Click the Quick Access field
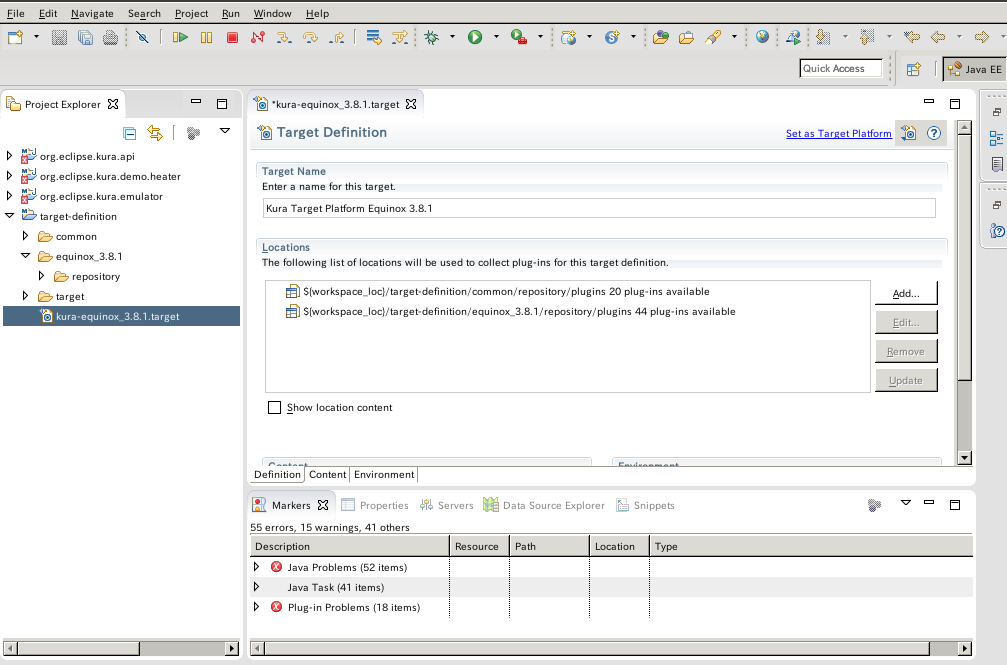This screenshot has width=1007, height=665. 841,69
